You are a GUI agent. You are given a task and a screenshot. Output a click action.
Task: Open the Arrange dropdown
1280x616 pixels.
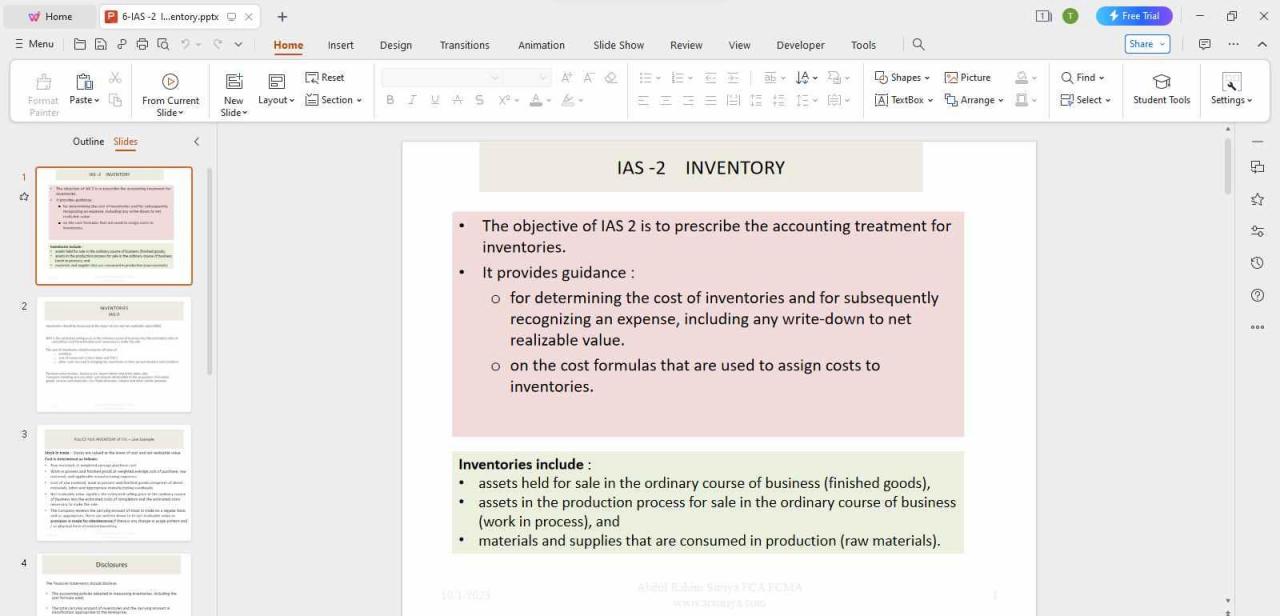974,100
